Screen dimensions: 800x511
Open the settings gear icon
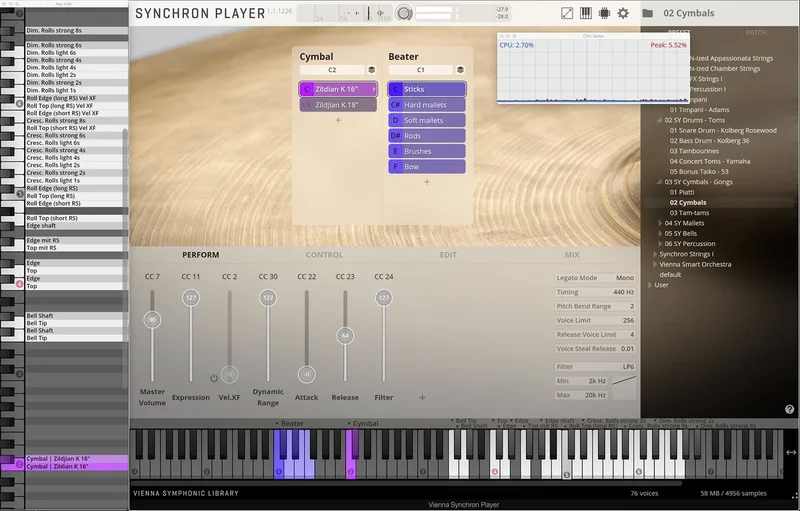pyautogui.click(x=623, y=13)
